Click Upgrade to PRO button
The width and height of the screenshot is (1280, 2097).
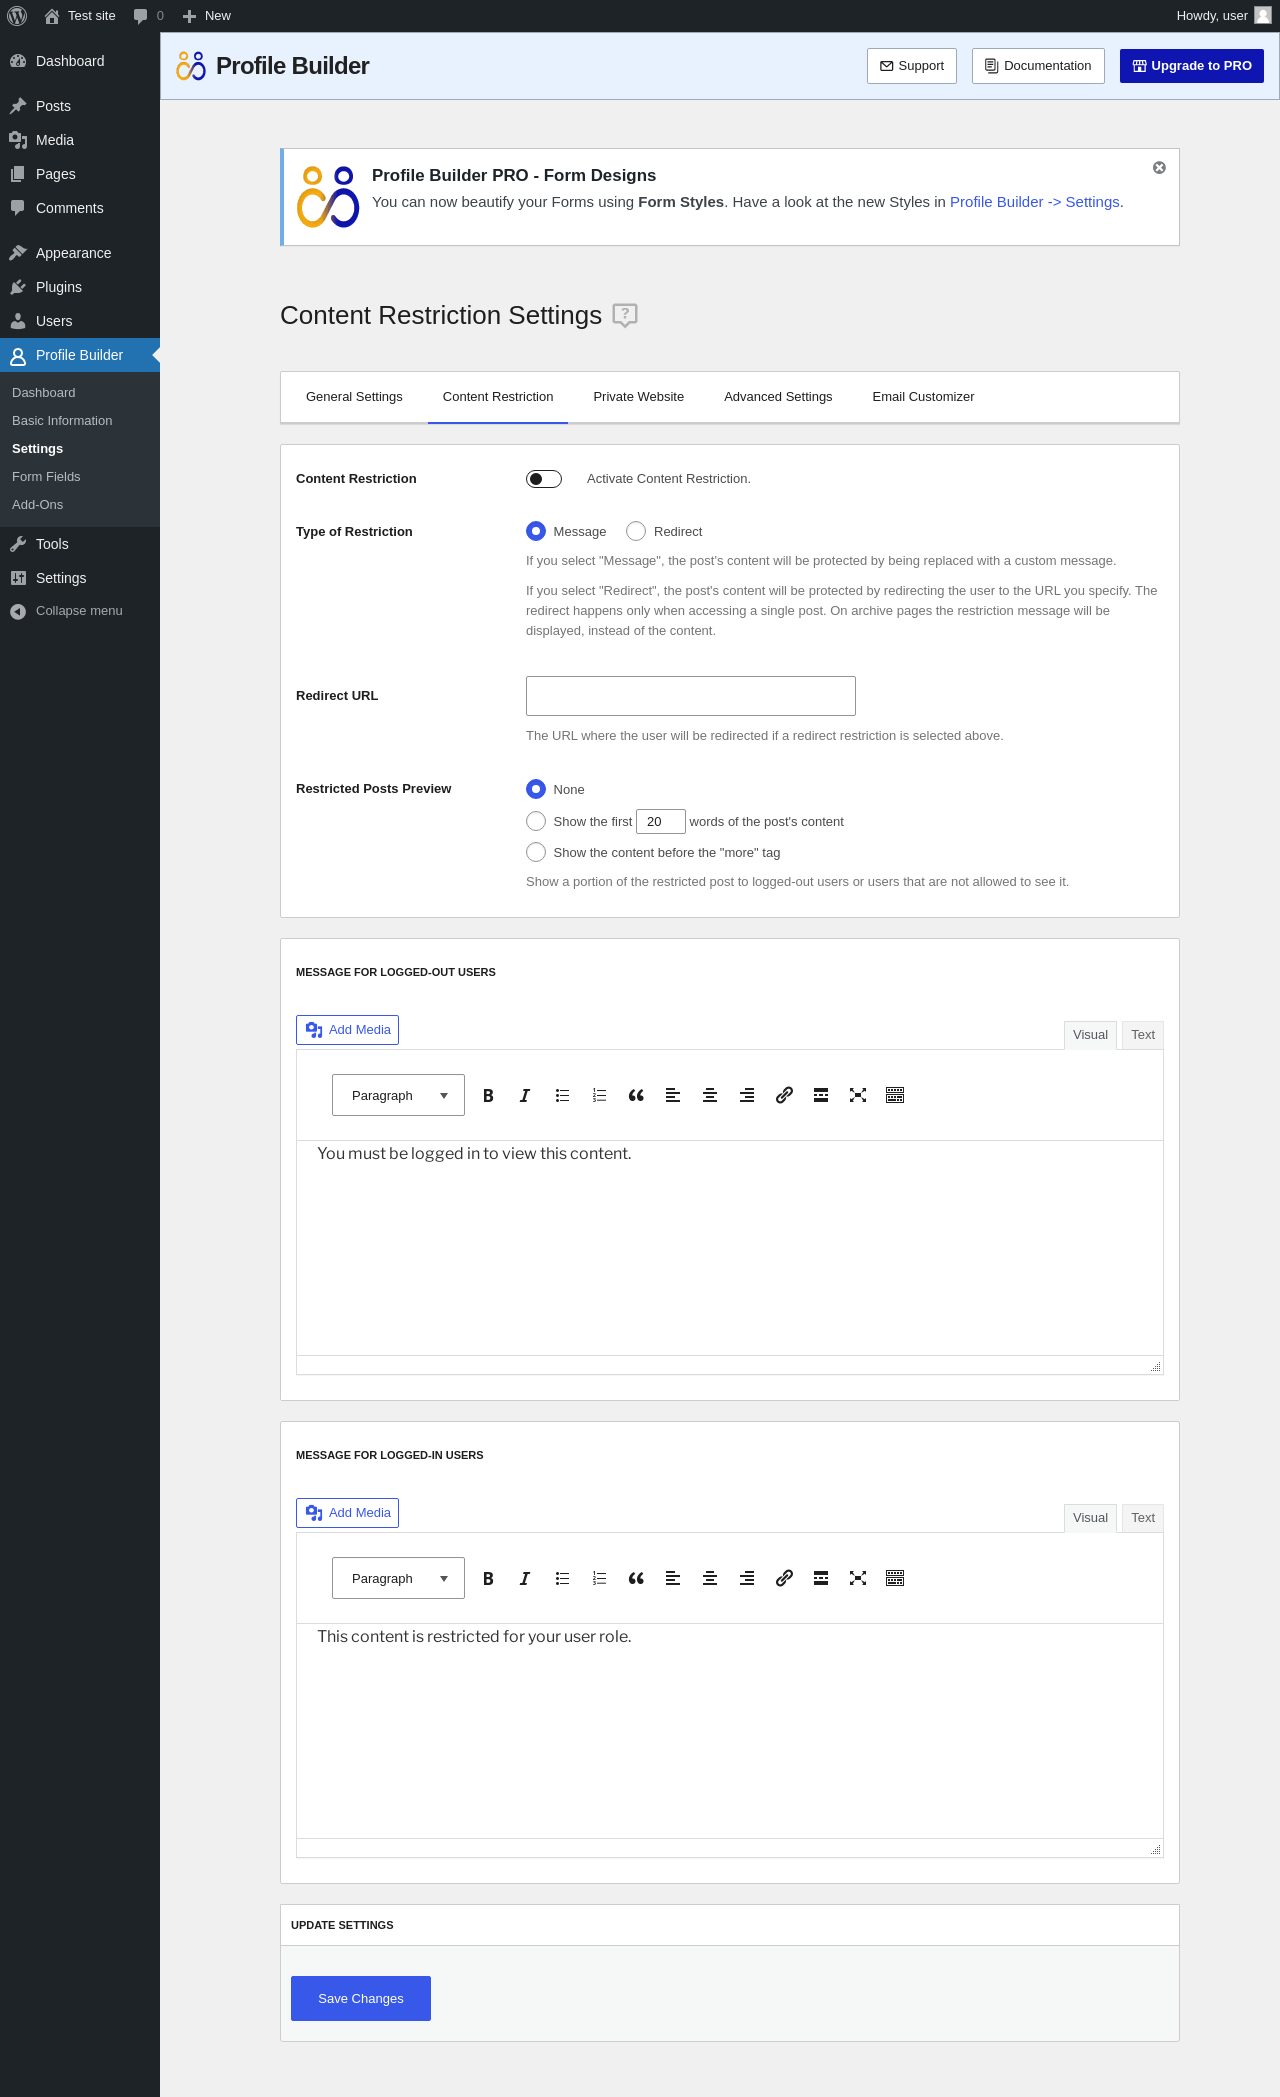[x=1192, y=66]
